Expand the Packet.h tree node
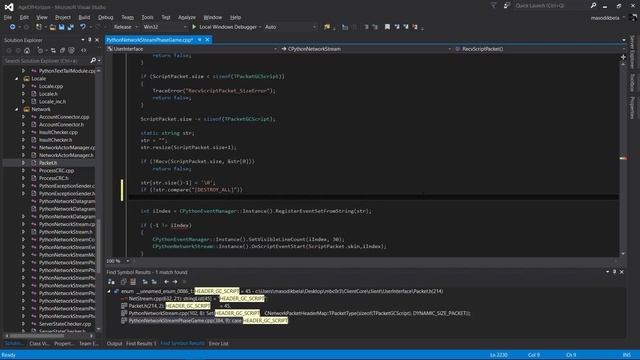Image resolution: width=640 pixels, height=360 pixels. click(x=23, y=163)
